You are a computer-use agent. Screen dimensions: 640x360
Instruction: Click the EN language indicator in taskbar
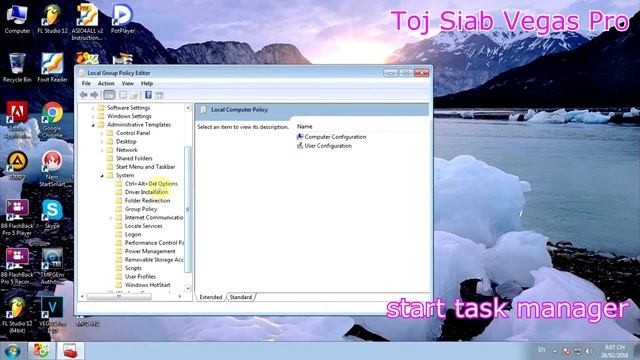coord(542,350)
